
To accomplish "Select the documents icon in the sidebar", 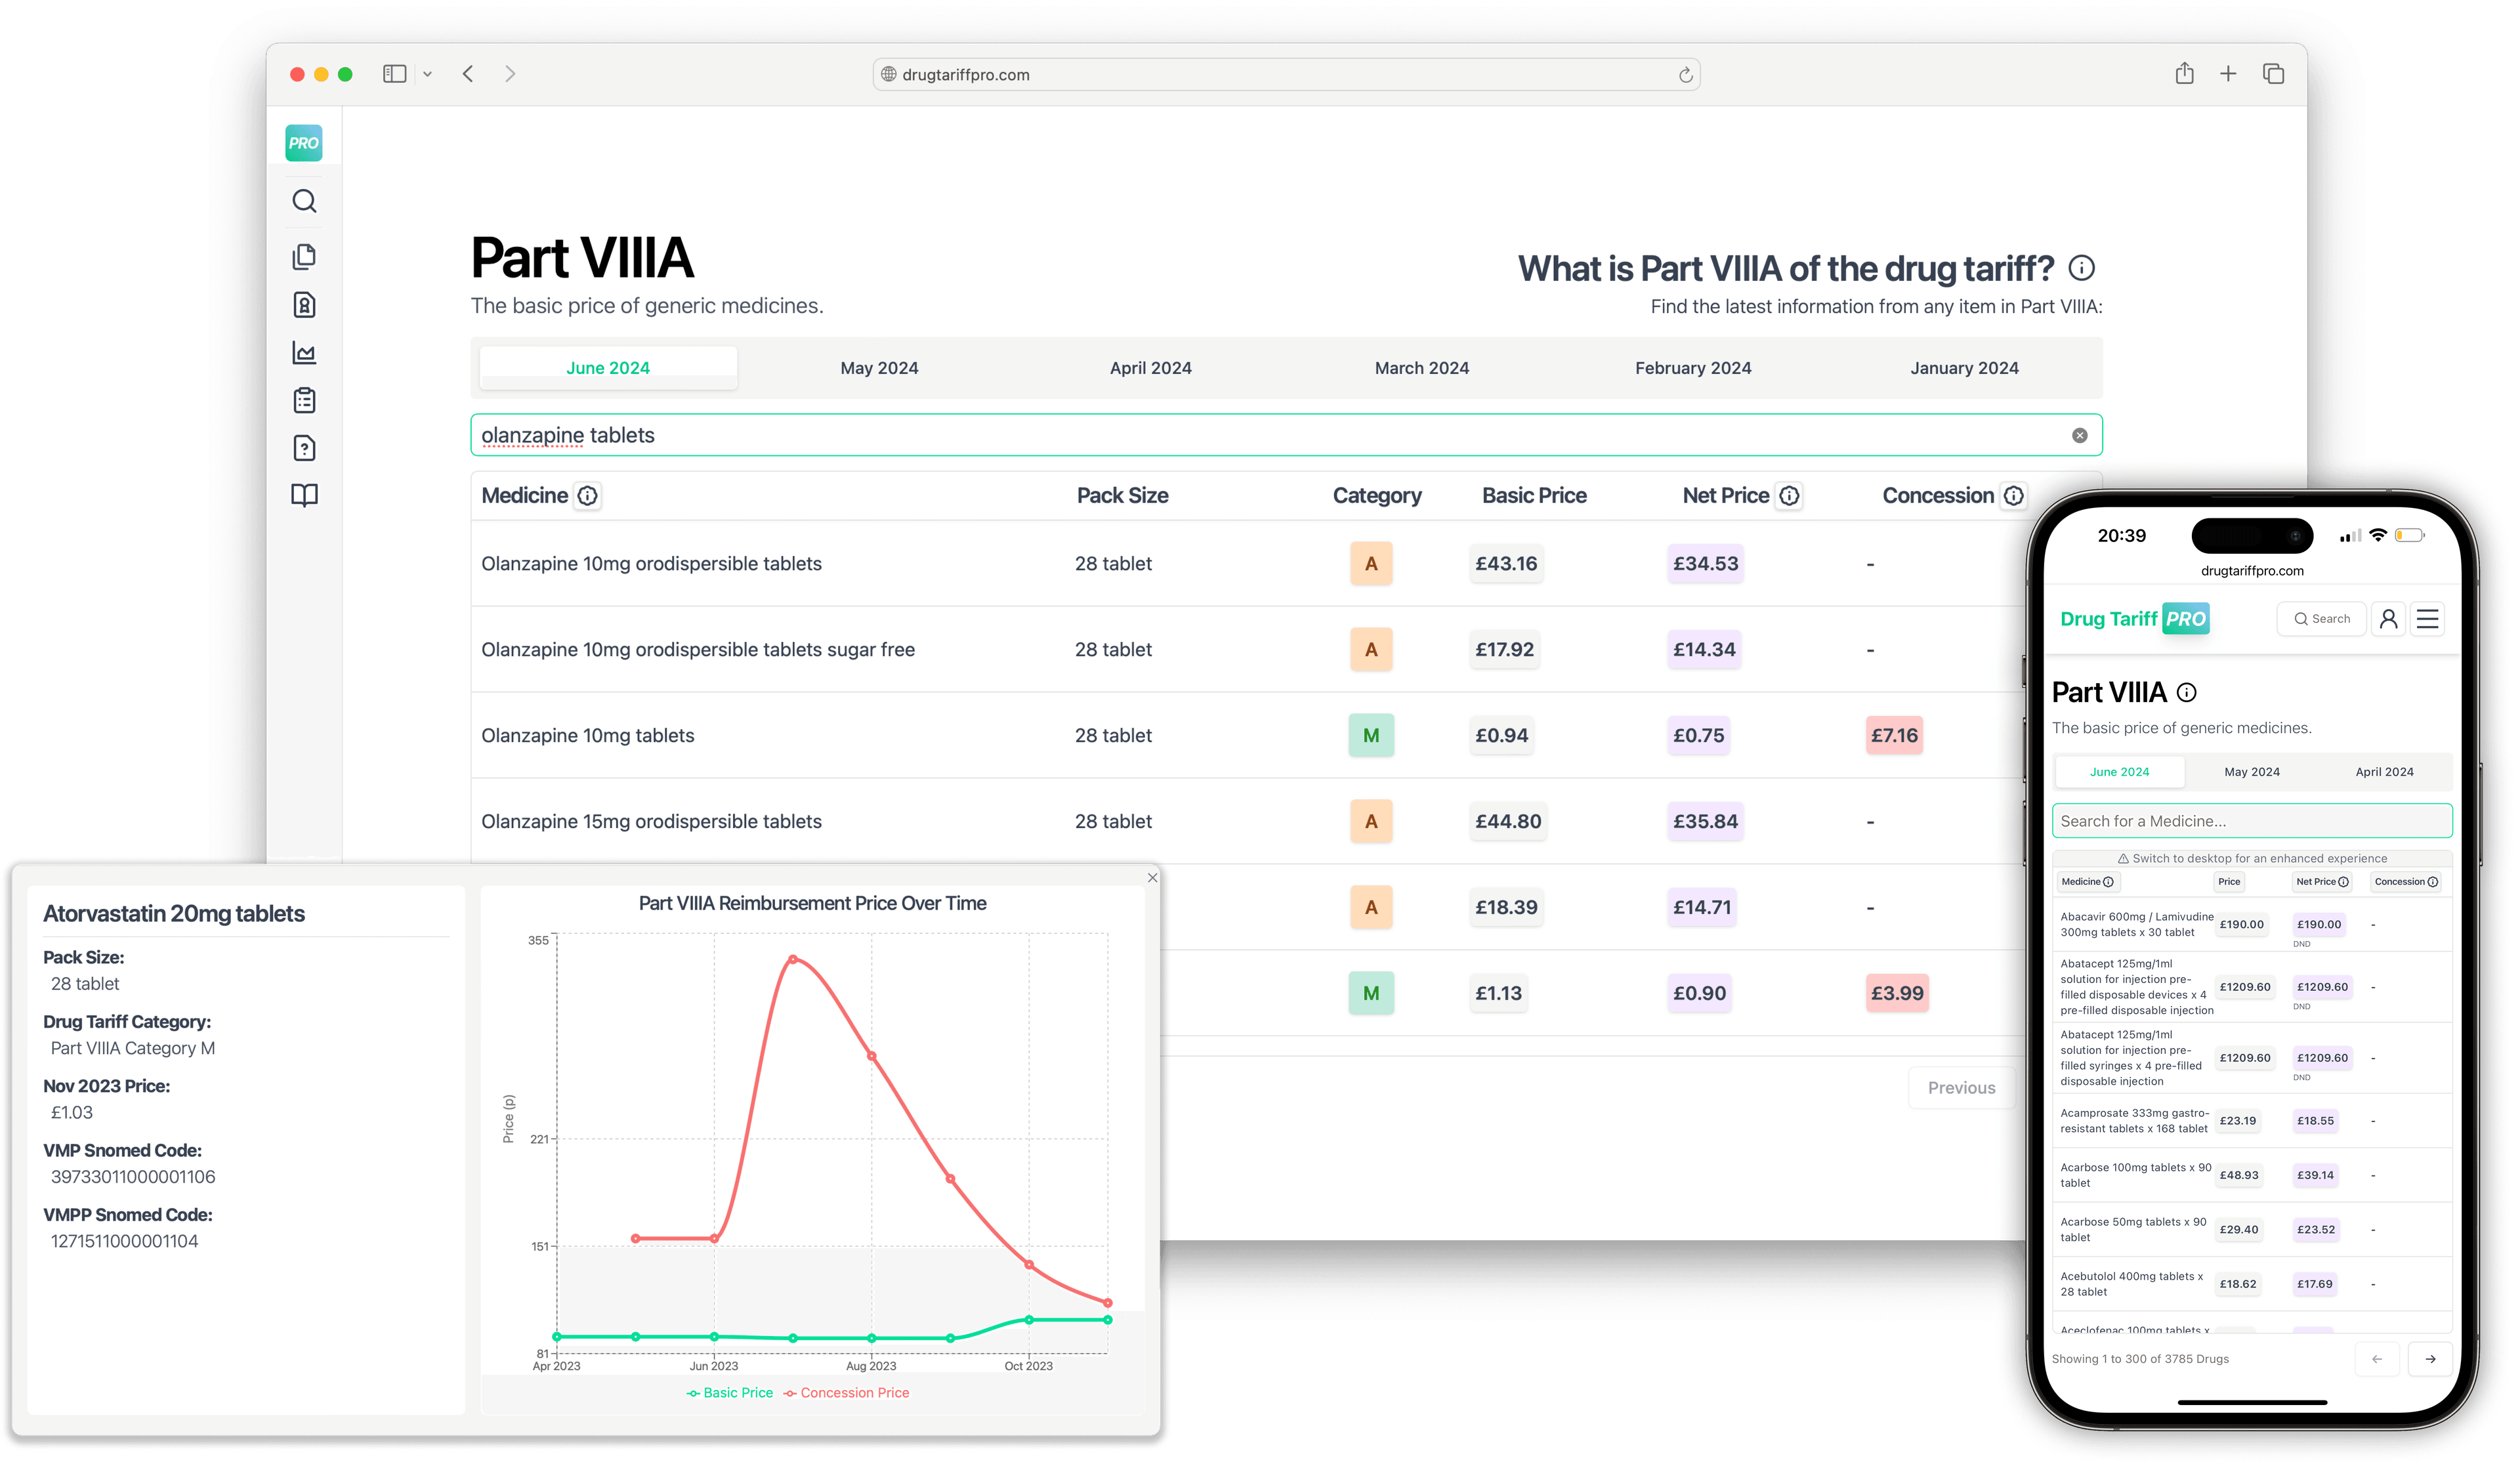I will (x=304, y=256).
